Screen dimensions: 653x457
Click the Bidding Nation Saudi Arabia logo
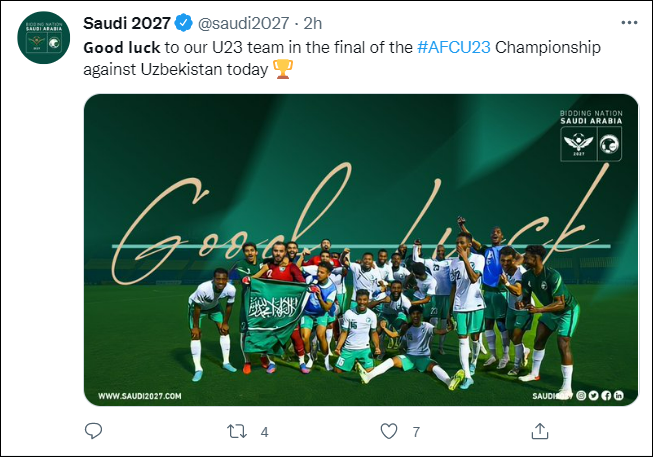(x=591, y=135)
